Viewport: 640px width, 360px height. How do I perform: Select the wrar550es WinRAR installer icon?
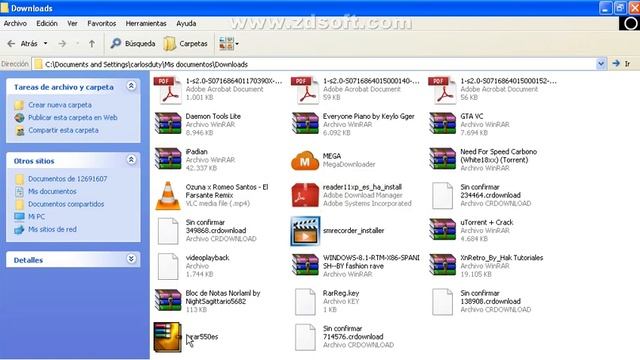[167, 337]
